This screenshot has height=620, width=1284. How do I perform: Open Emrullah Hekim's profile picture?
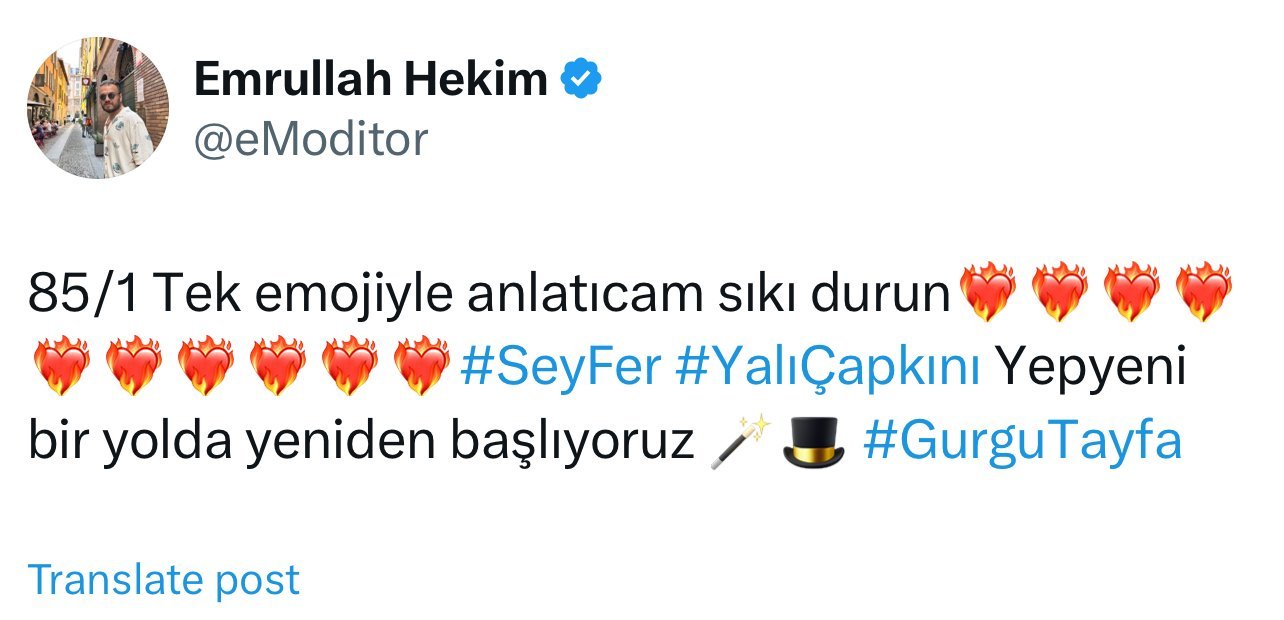tap(97, 108)
